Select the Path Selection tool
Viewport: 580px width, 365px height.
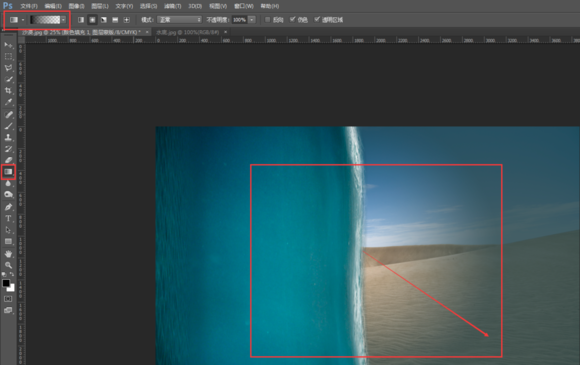pos(8,230)
